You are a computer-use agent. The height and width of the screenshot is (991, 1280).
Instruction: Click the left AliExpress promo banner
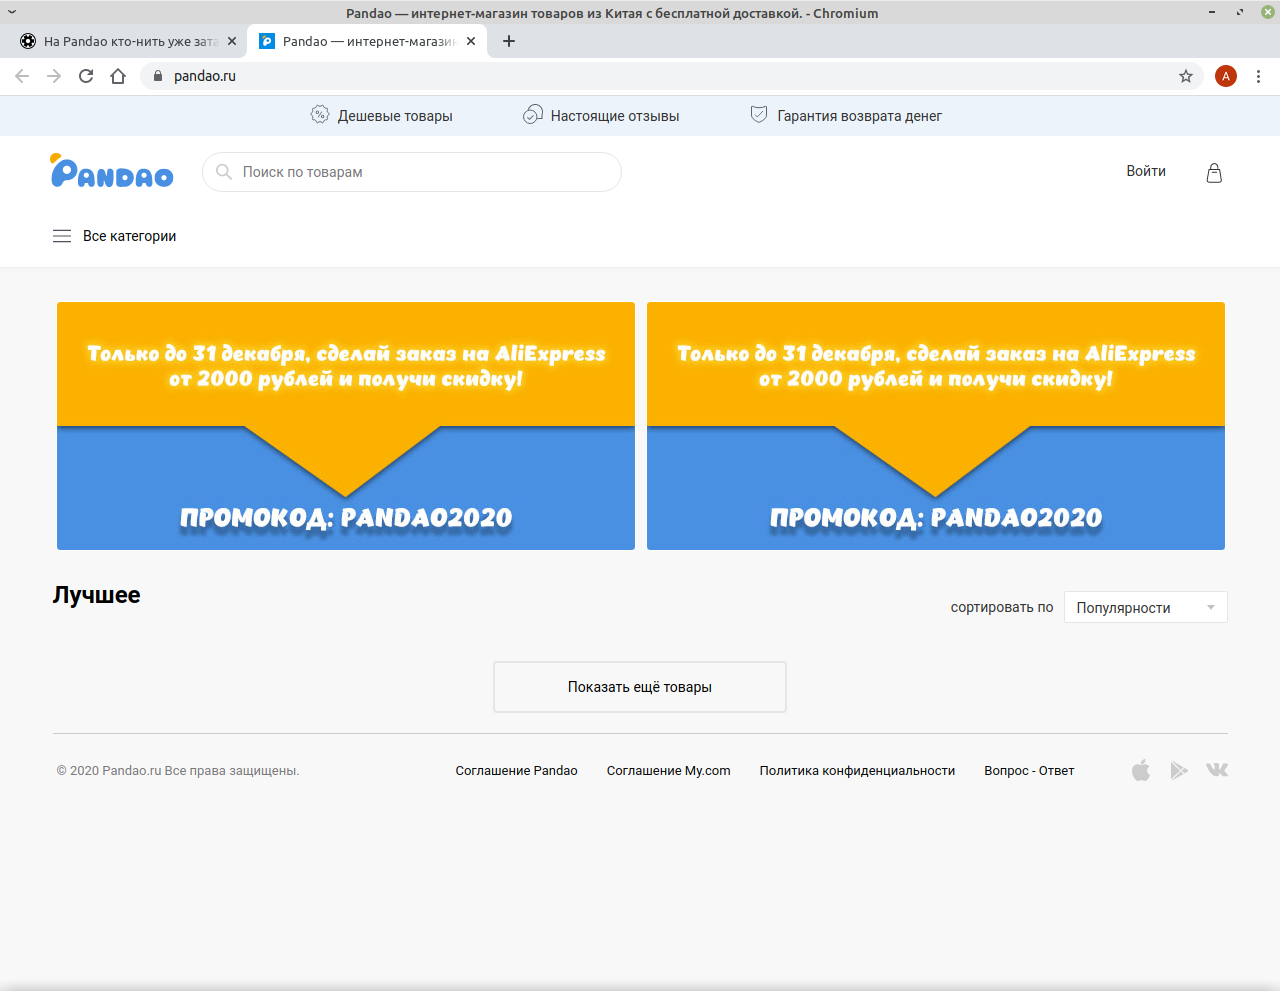[346, 426]
